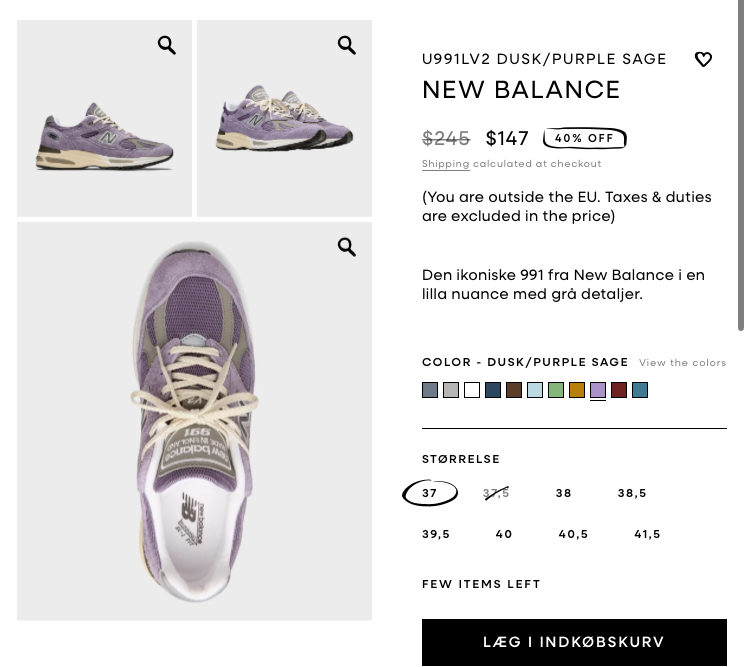Pick size 38,5
The height and width of the screenshot is (667, 750).
coord(632,493)
